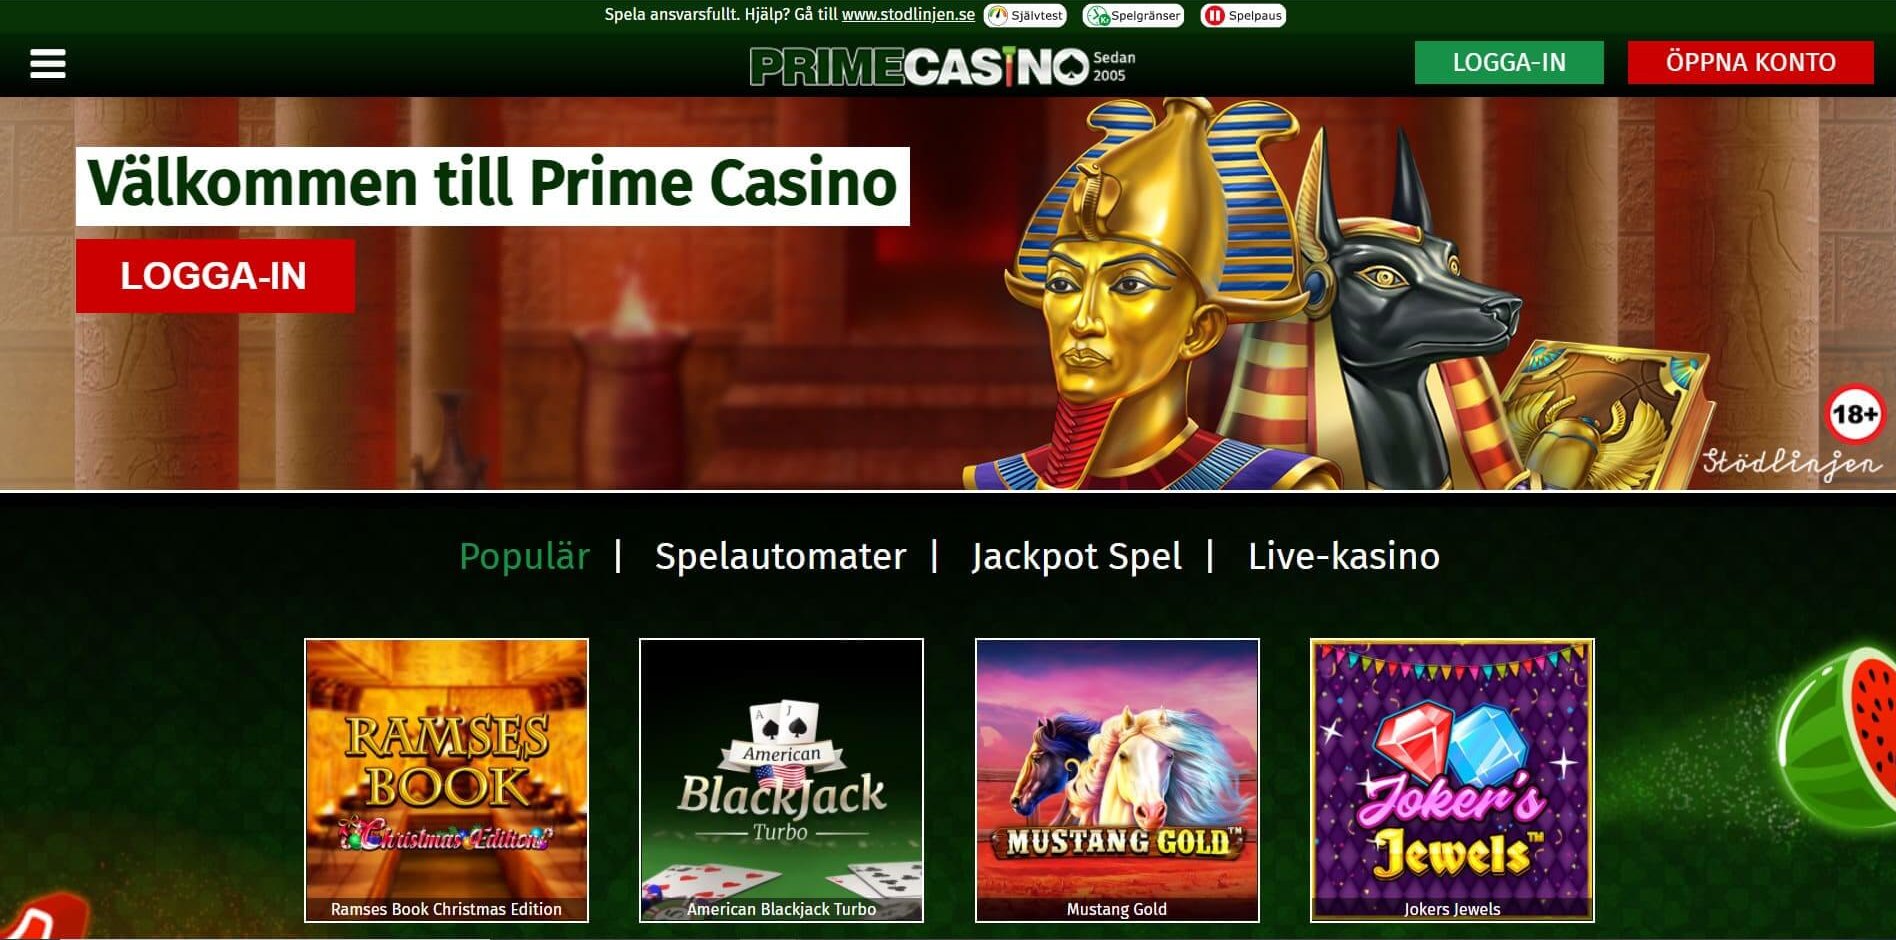Image resolution: width=1896 pixels, height=940 pixels.
Task: Click the Spelpaus pause badge
Action: pos(1243,15)
